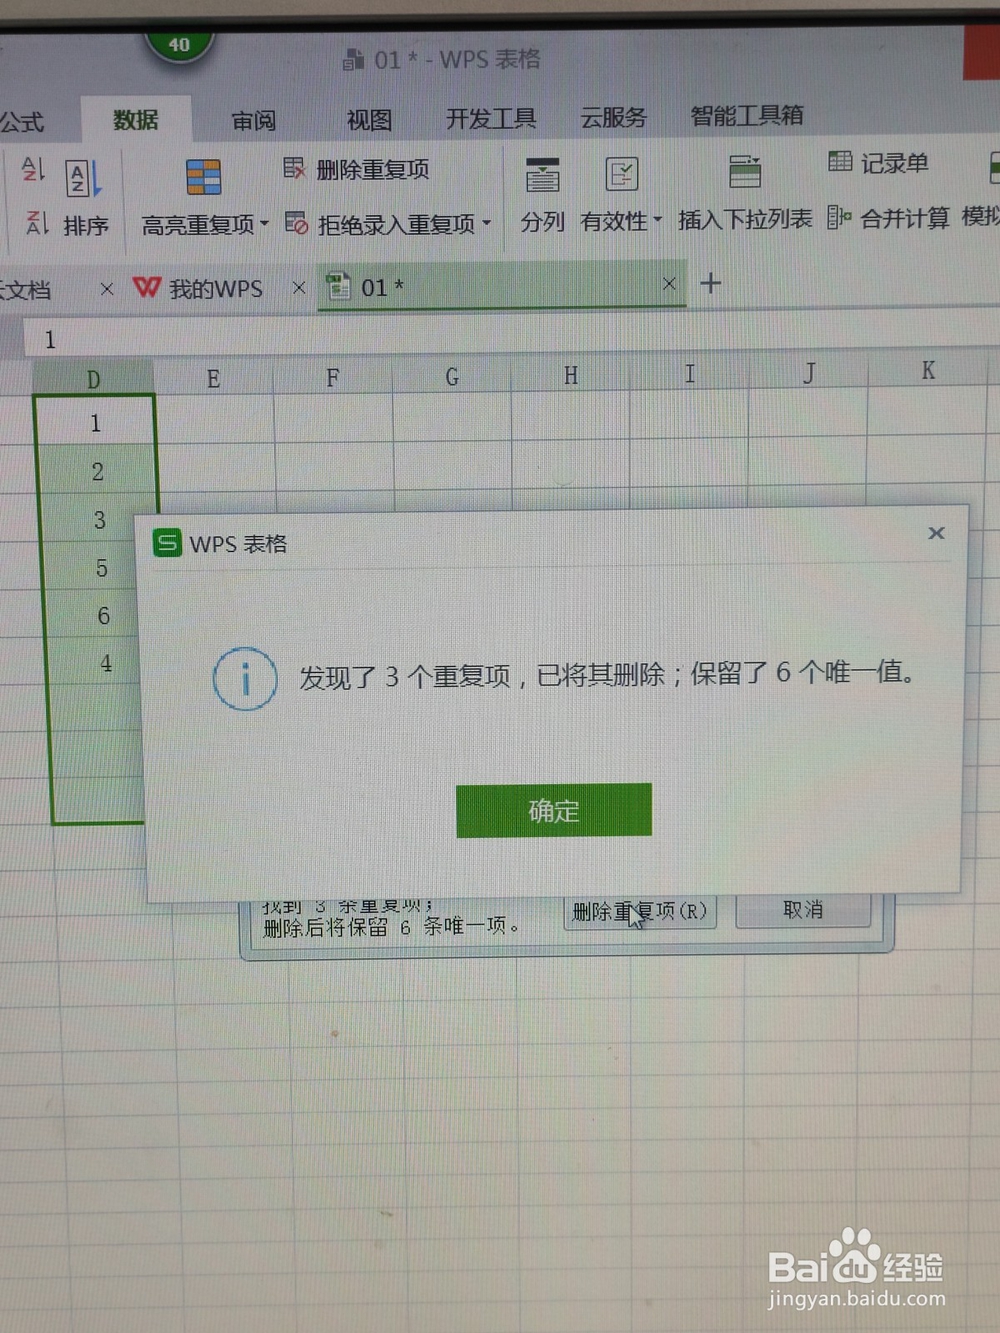Click the 插入下拉列表 icon
1000x1333 pixels.
click(745, 171)
